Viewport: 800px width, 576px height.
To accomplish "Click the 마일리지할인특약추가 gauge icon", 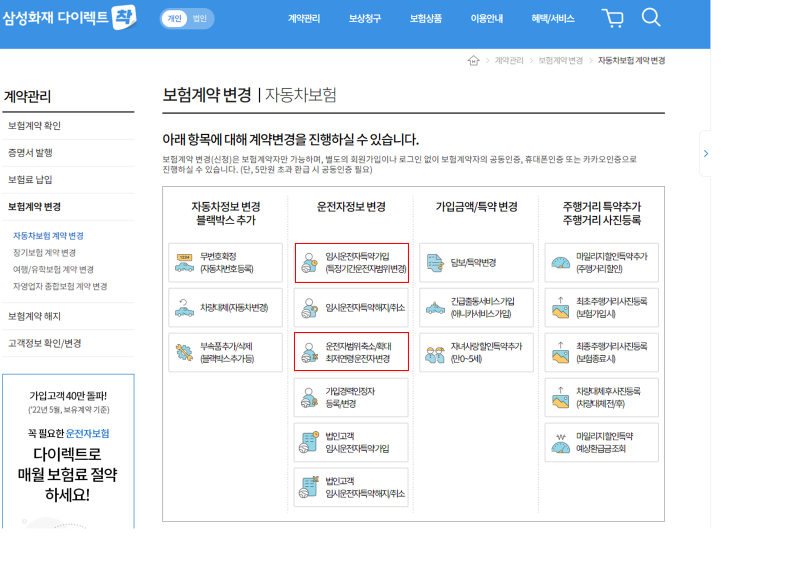I will coord(560,263).
